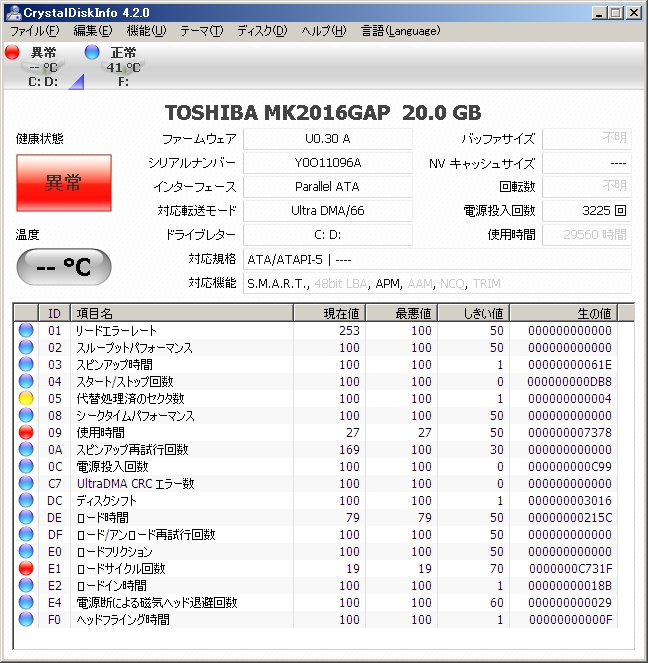Screen dimensions: 648x663
Task: Open the ヘルプ(H) menu
Action: point(324,31)
